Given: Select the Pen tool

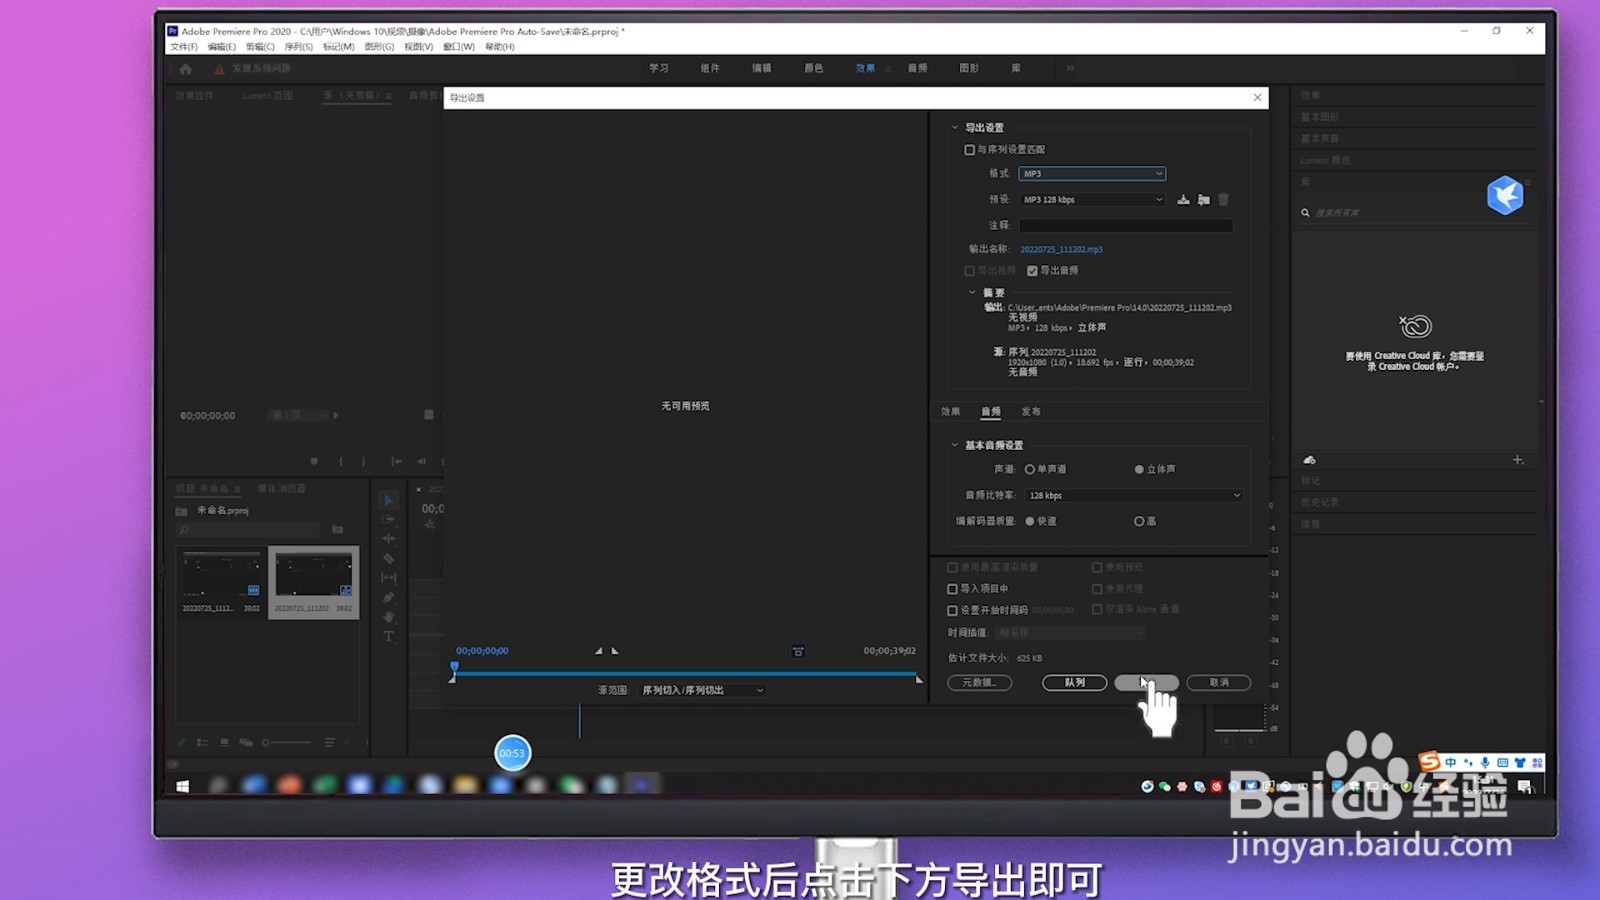Looking at the screenshot, I should (x=389, y=597).
